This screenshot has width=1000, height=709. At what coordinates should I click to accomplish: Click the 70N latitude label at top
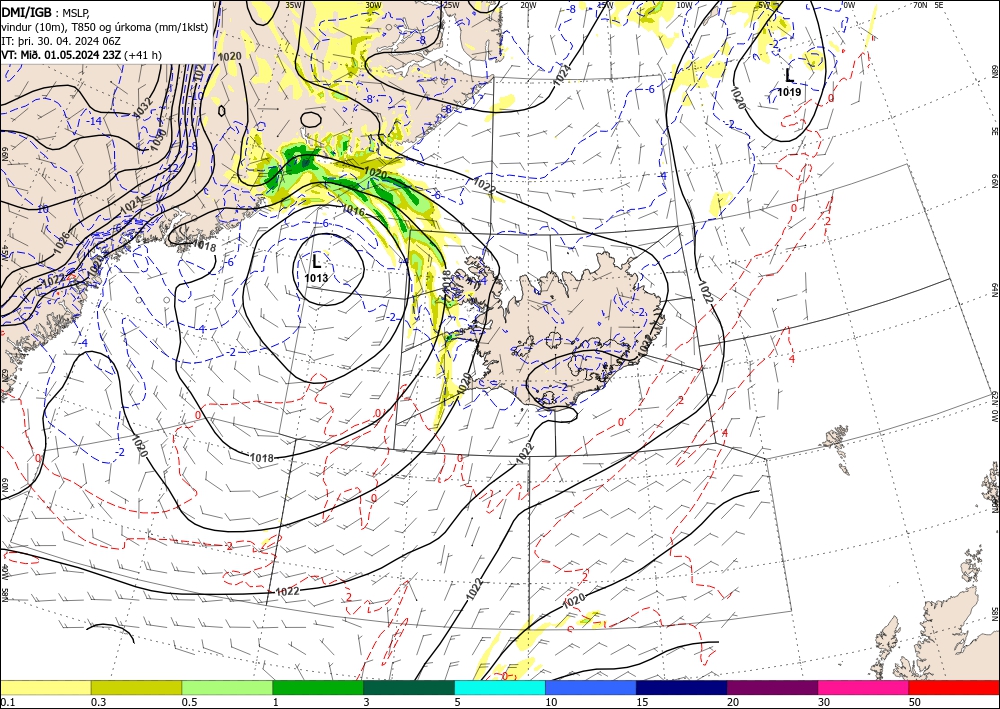919,5
